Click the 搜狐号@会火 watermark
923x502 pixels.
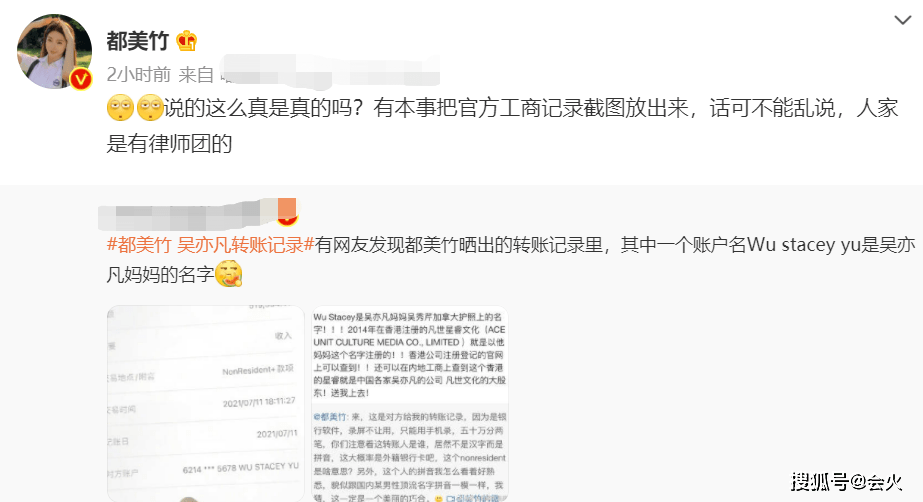pos(846,482)
